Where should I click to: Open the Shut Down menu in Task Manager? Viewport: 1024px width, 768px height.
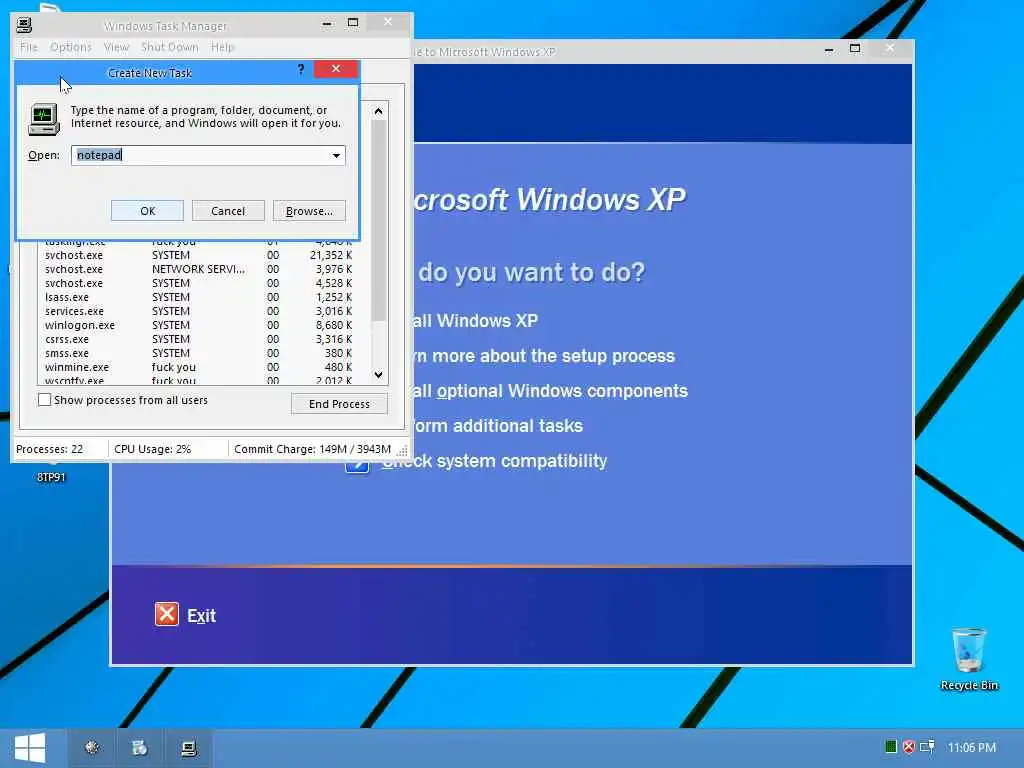pos(169,47)
